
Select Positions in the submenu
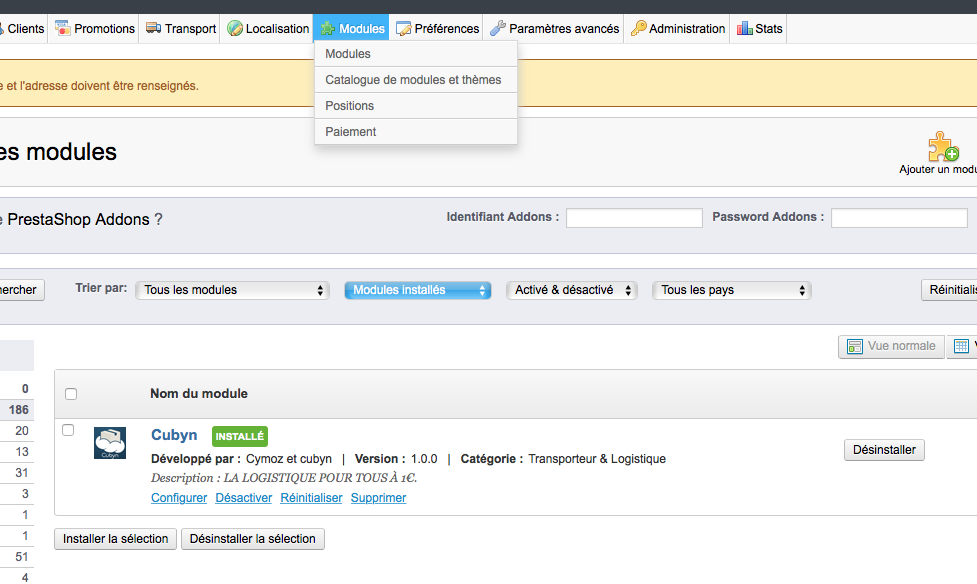coord(416,106)
